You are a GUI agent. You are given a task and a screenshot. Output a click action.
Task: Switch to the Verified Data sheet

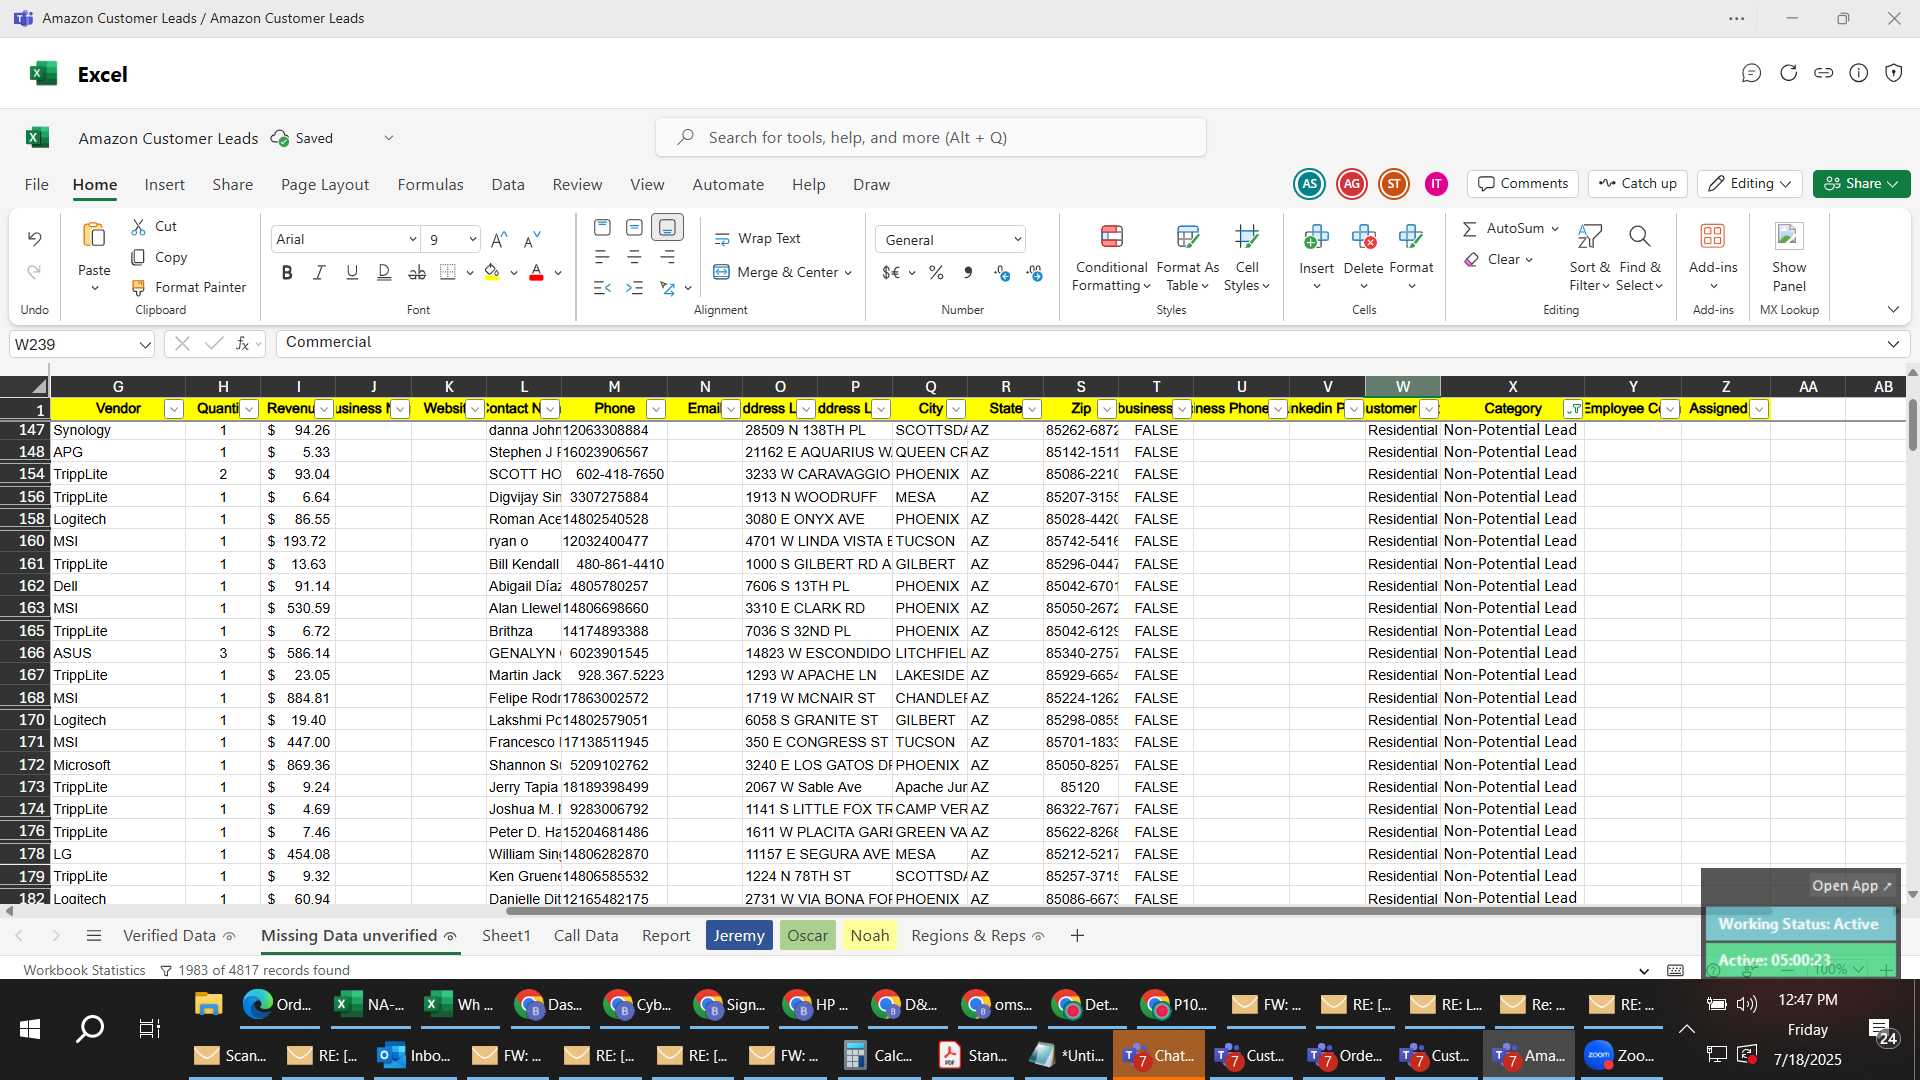click(x=169, y=936)
